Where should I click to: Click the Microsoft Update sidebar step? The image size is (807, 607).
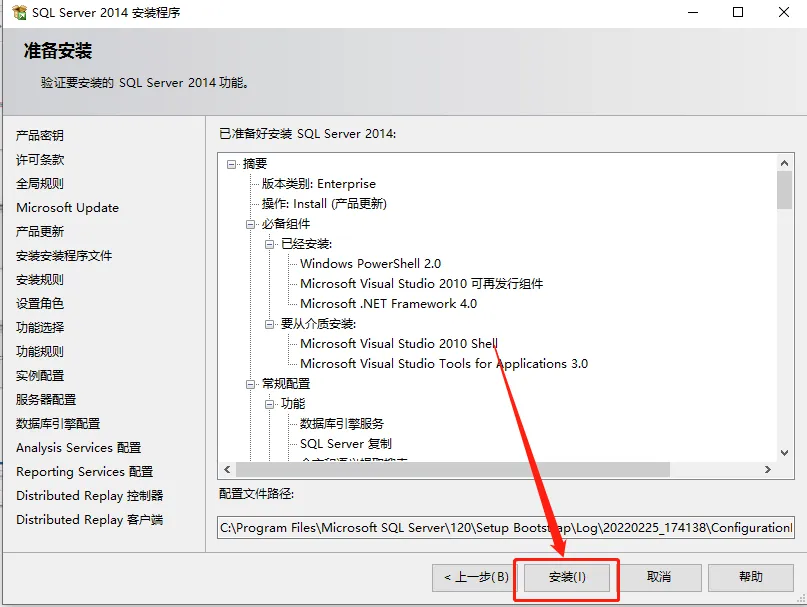click(67, 207)
